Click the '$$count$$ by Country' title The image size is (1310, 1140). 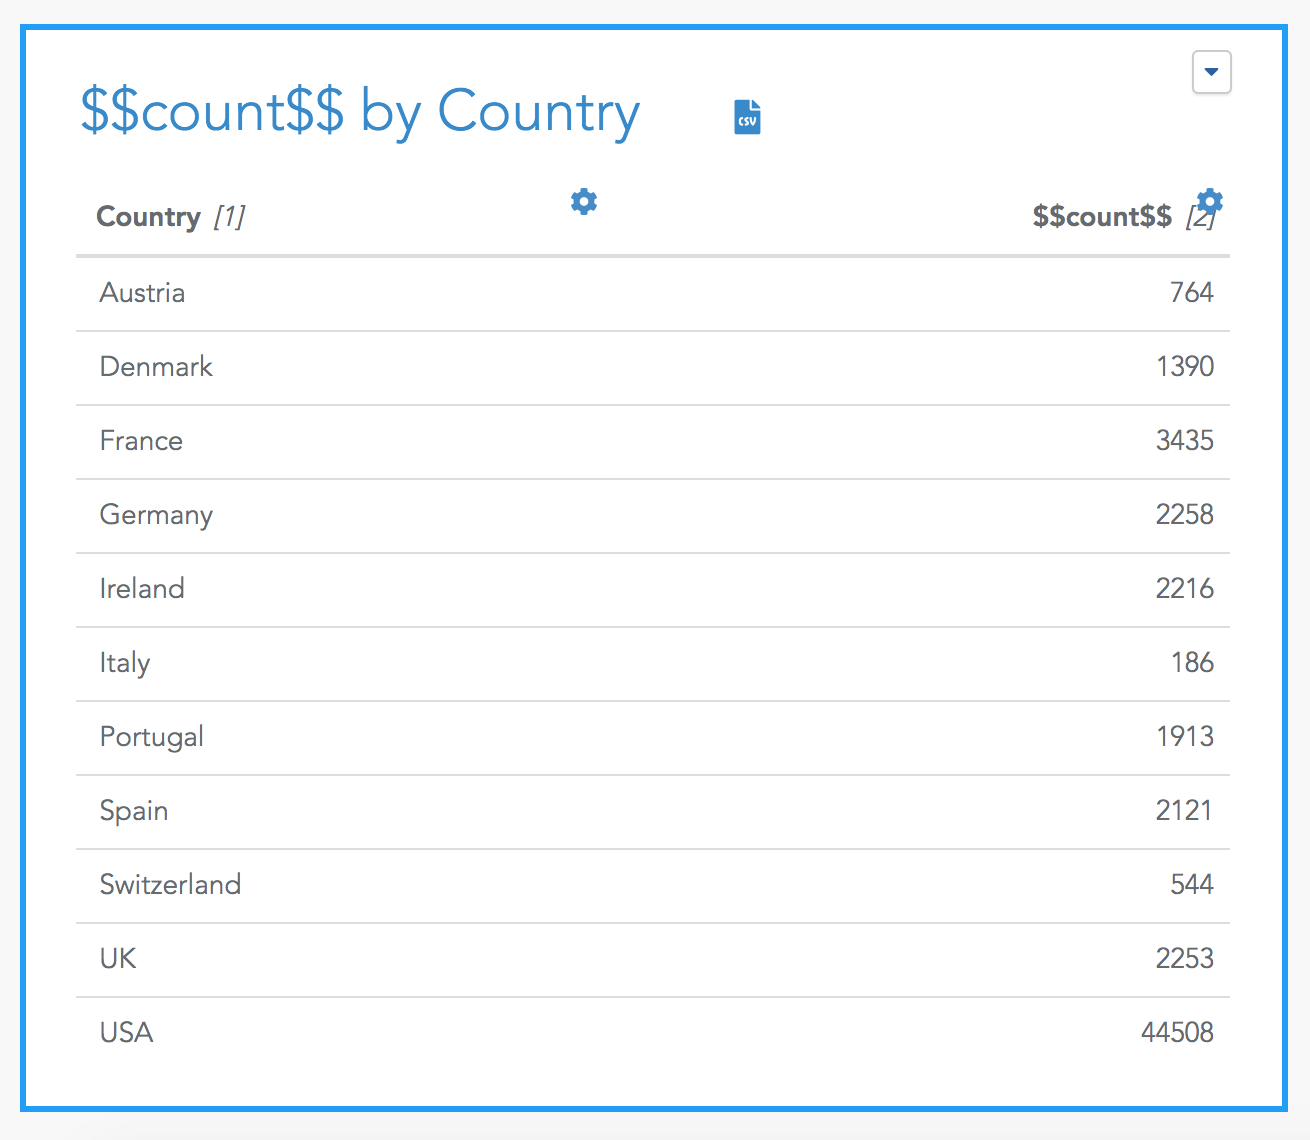tap(360, 112)
